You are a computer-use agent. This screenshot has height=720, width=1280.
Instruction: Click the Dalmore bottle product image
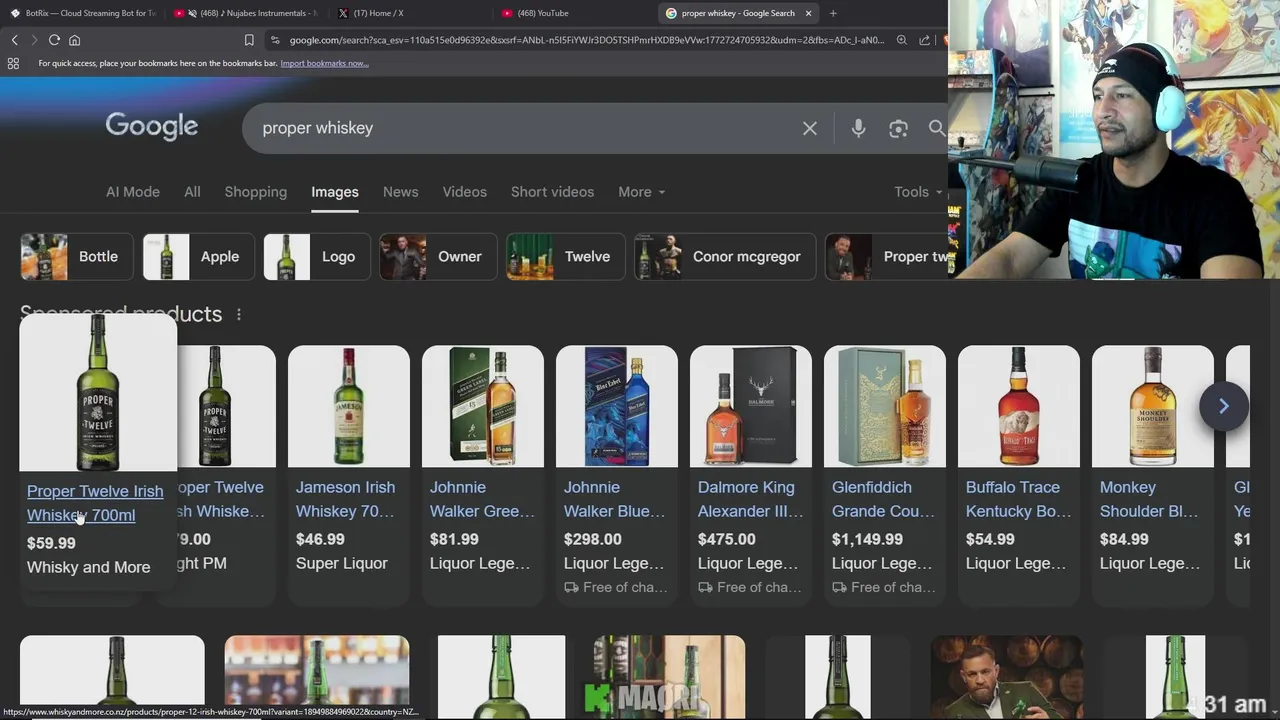click(x=751, y=406)
